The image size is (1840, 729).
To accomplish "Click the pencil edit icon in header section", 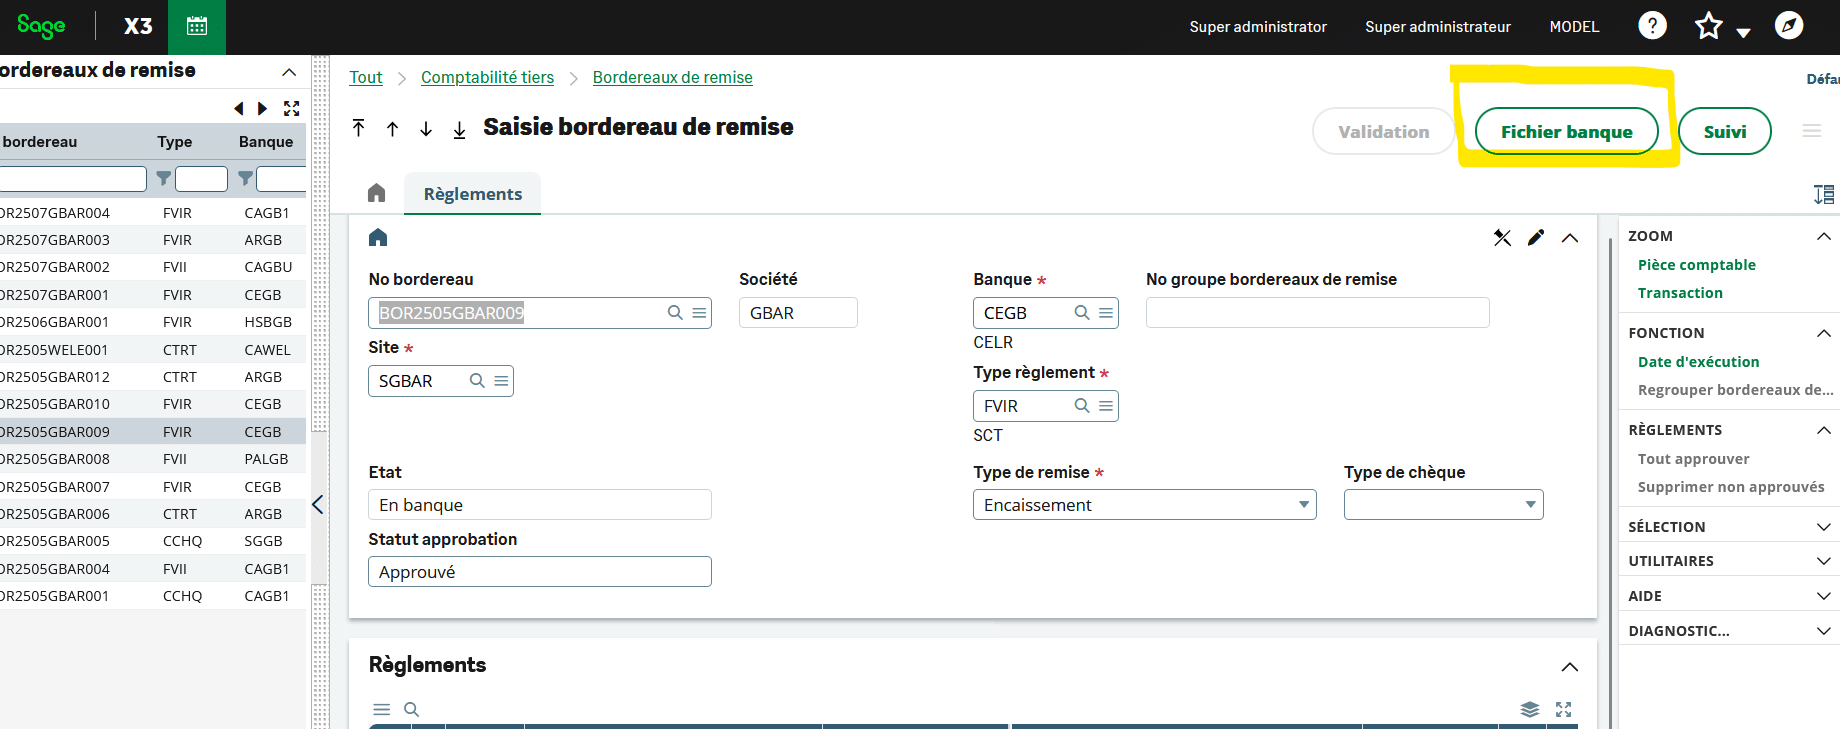I will click(1536, 237).
